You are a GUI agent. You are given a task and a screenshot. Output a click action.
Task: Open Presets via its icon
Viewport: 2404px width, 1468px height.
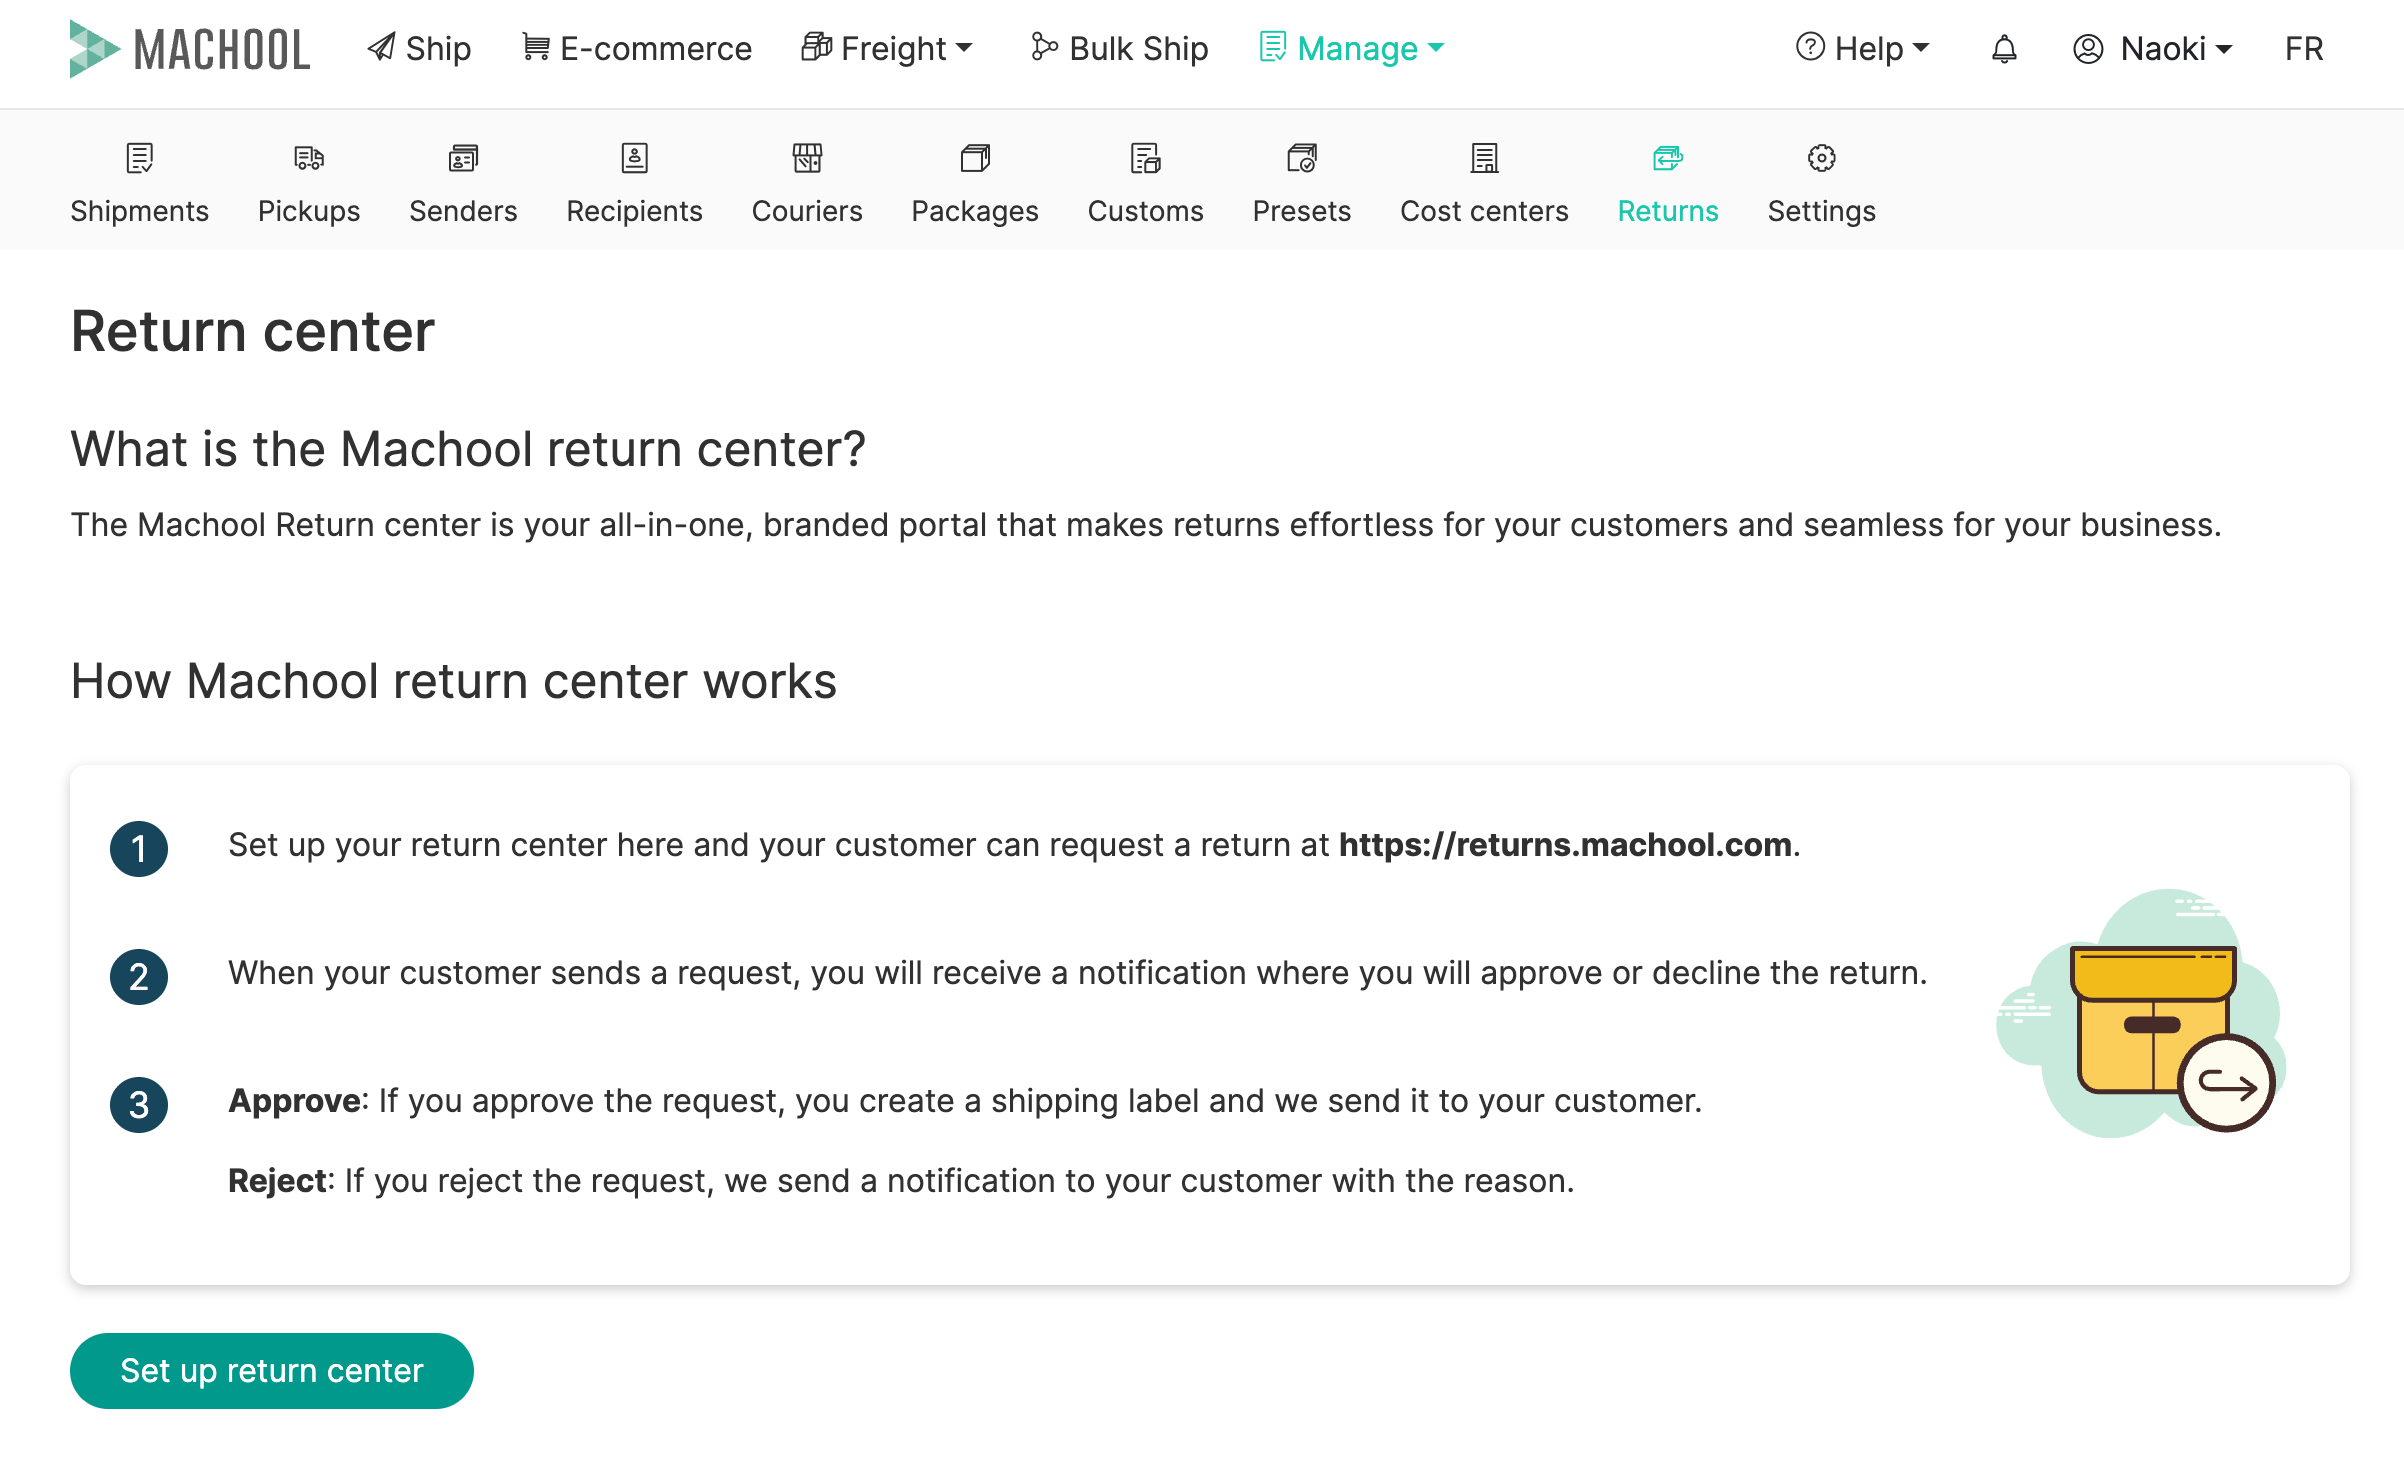1301,158
